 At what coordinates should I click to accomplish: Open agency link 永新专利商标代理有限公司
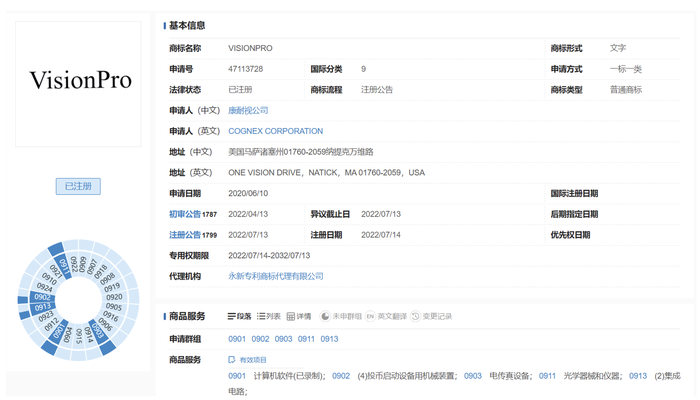click(275, 276)
